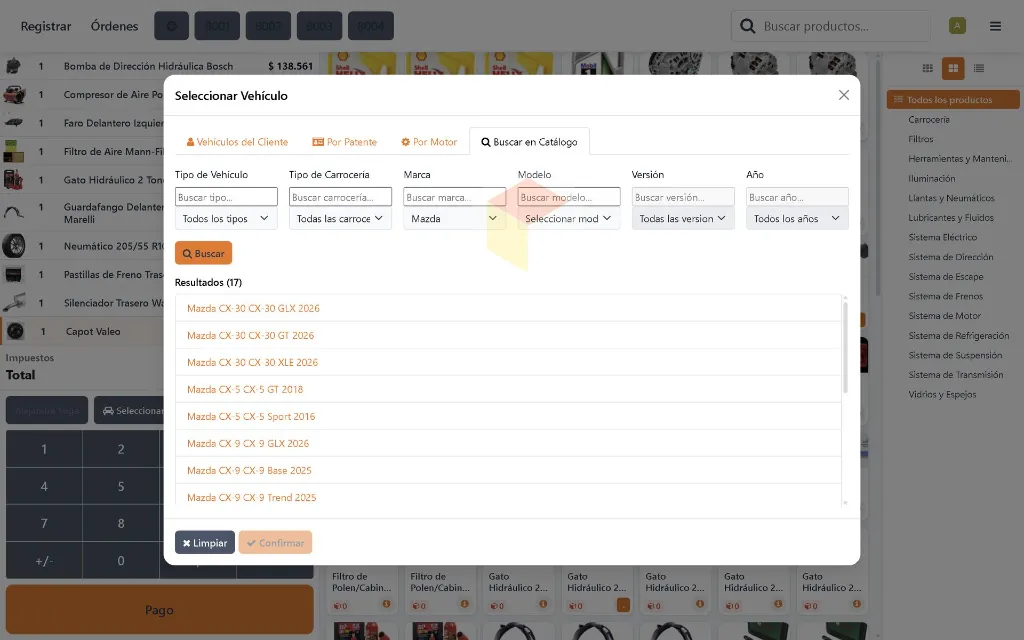
Task: Select the Bomba de Dirección Hidráulica Bosch line
Action: 159,66
